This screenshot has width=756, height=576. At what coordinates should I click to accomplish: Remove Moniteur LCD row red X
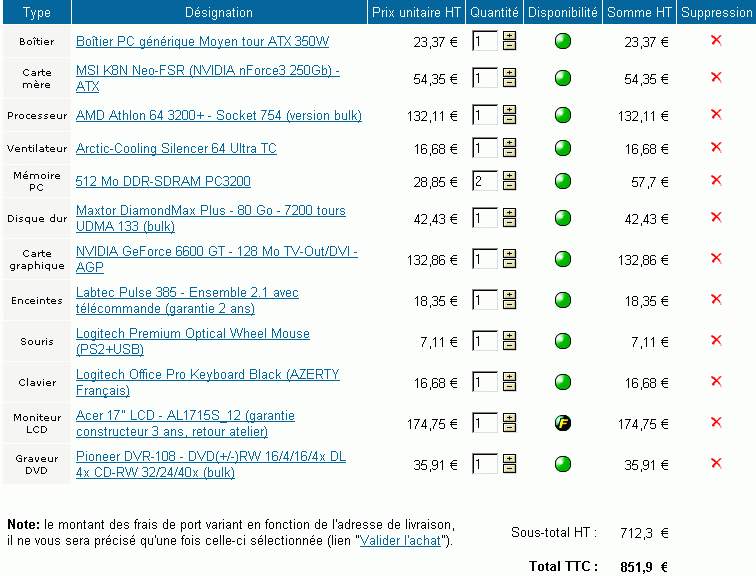pyautogui.click(x=716, y=423)
